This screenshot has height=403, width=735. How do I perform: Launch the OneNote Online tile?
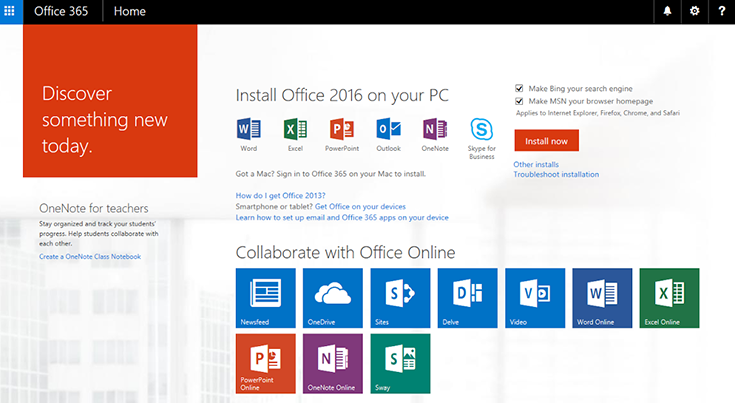click(x=333, y=364)
